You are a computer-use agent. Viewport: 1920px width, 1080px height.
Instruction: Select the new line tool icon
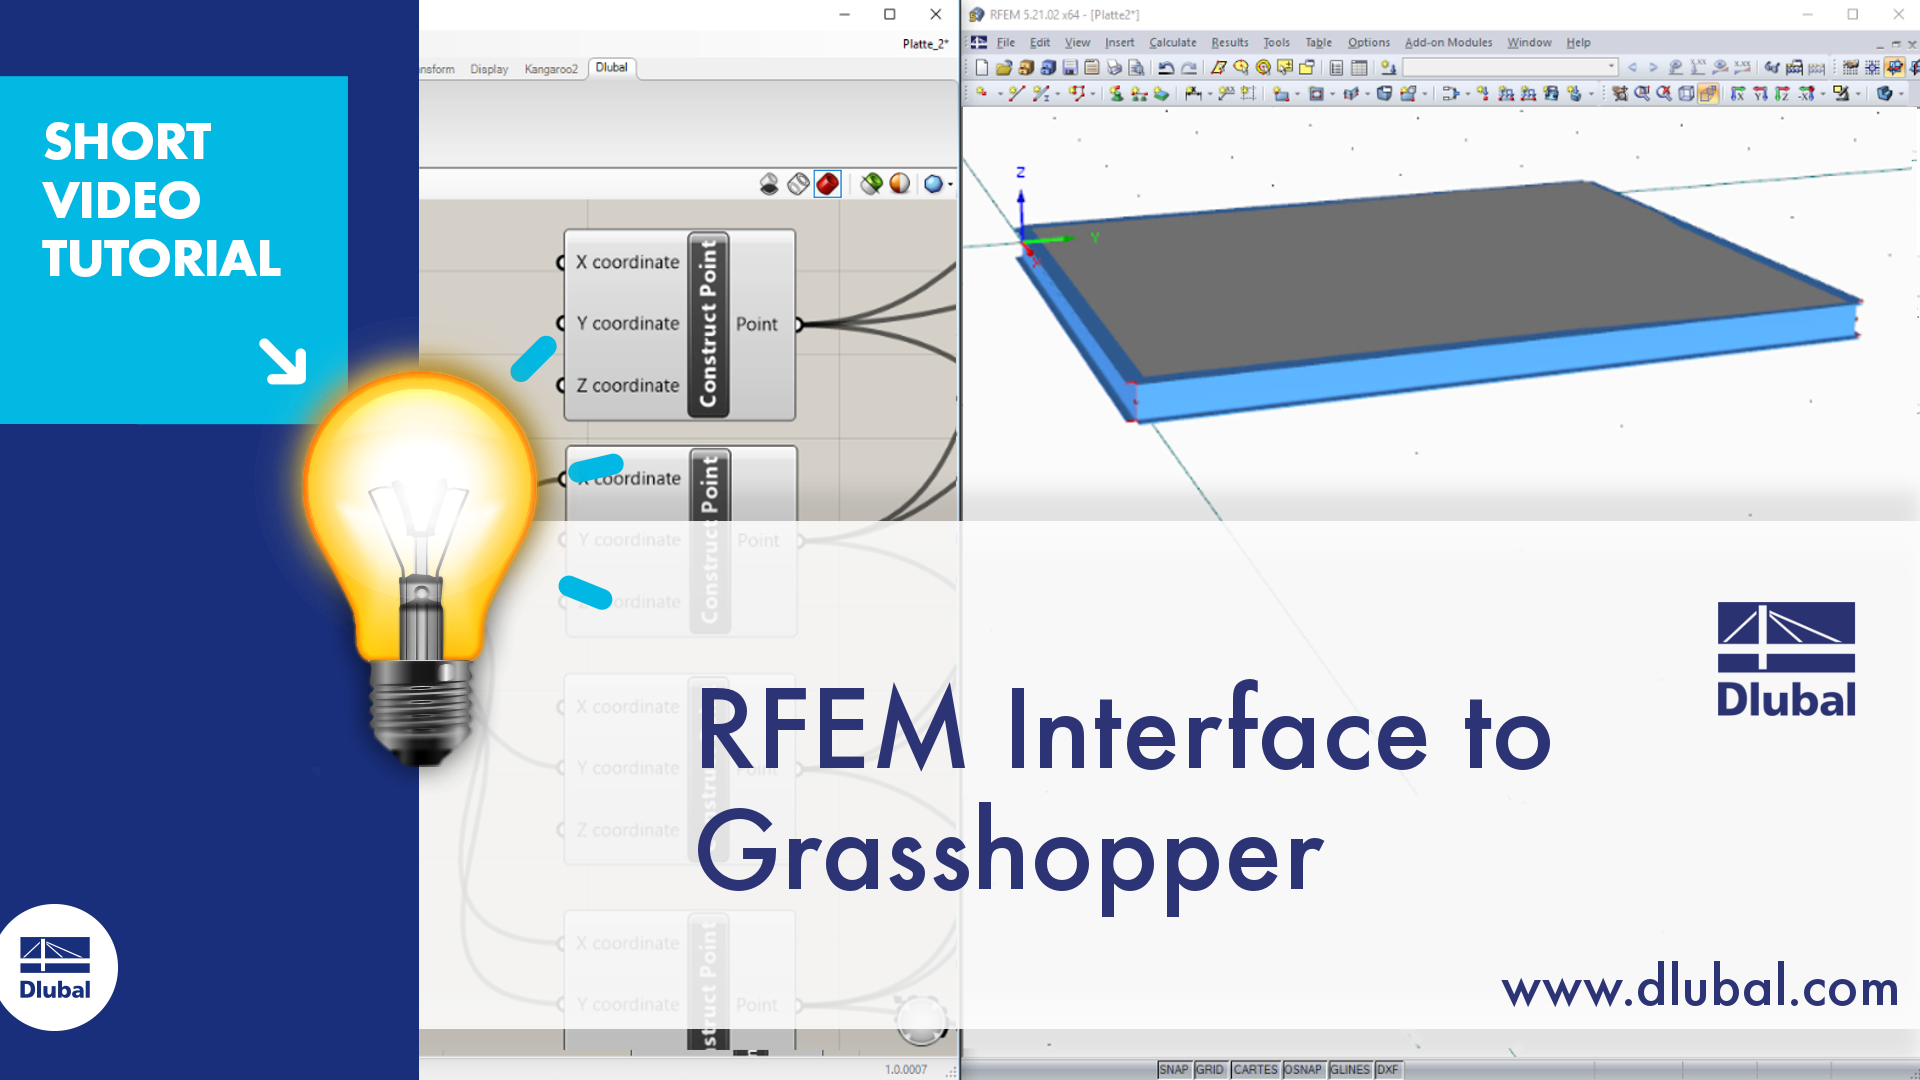(1017, 94)
